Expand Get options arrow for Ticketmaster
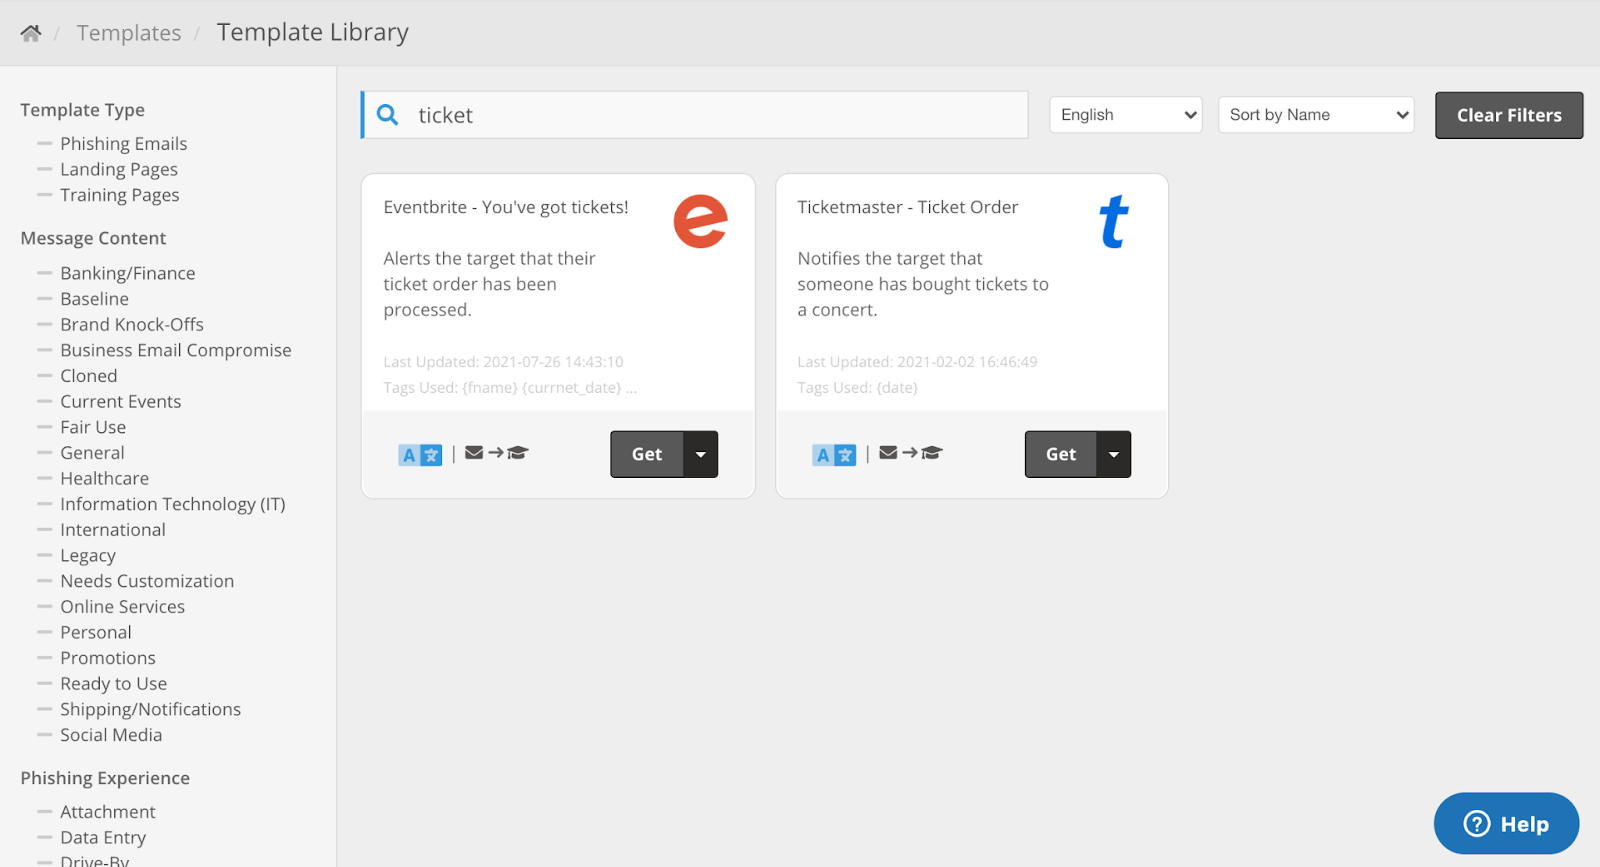The width and height of the screenshot is (1600, 867). [x=1114, y=454]
